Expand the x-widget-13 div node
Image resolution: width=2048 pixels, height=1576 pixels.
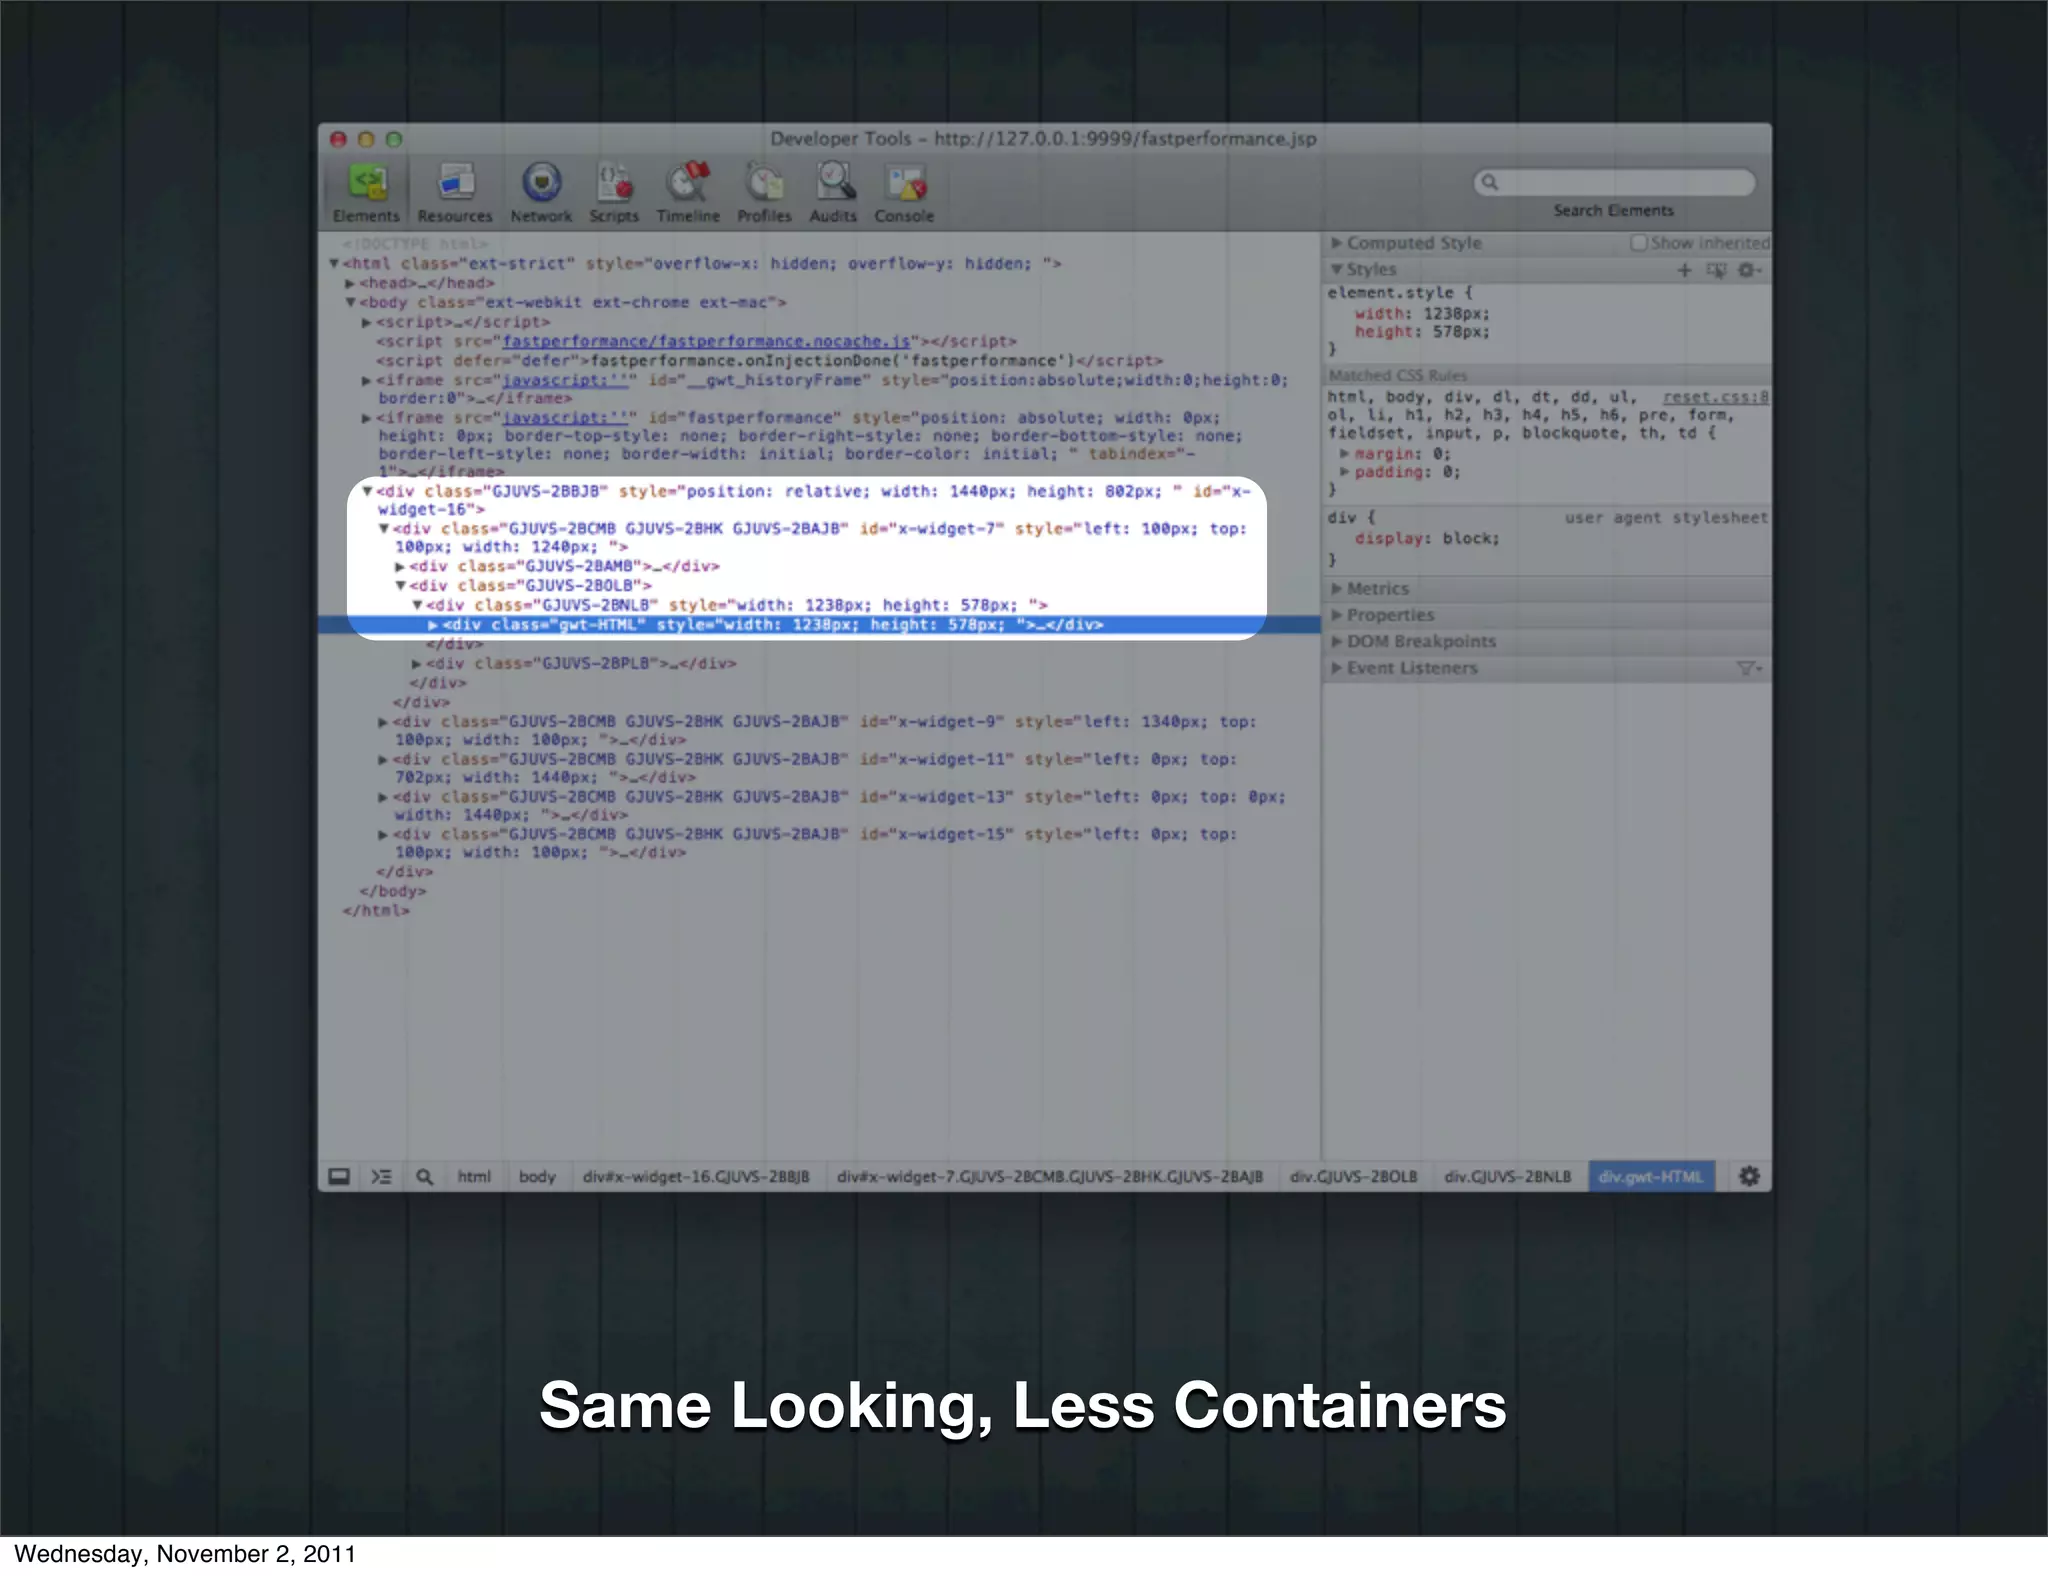(x=384, y=797)
